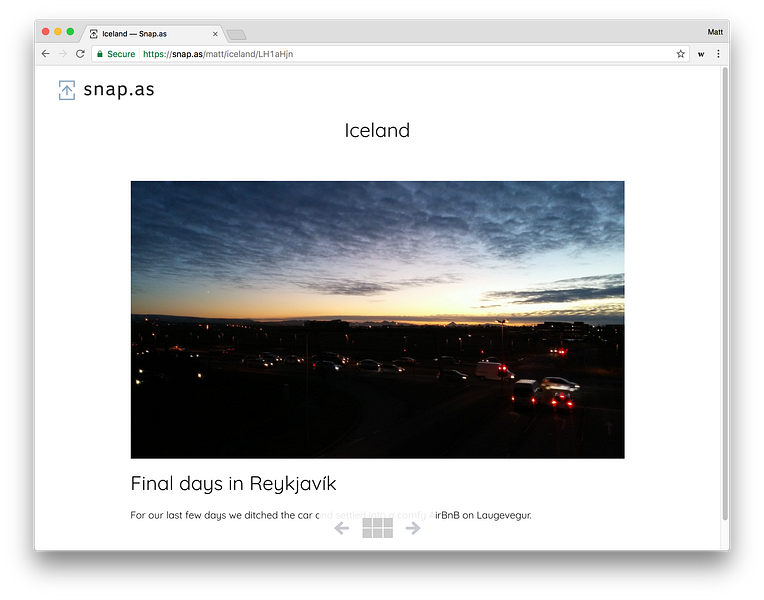The height and width of the screenshot is (600, 764).
Task: Click the green maximize window button
Action: [x=70, y=32]
